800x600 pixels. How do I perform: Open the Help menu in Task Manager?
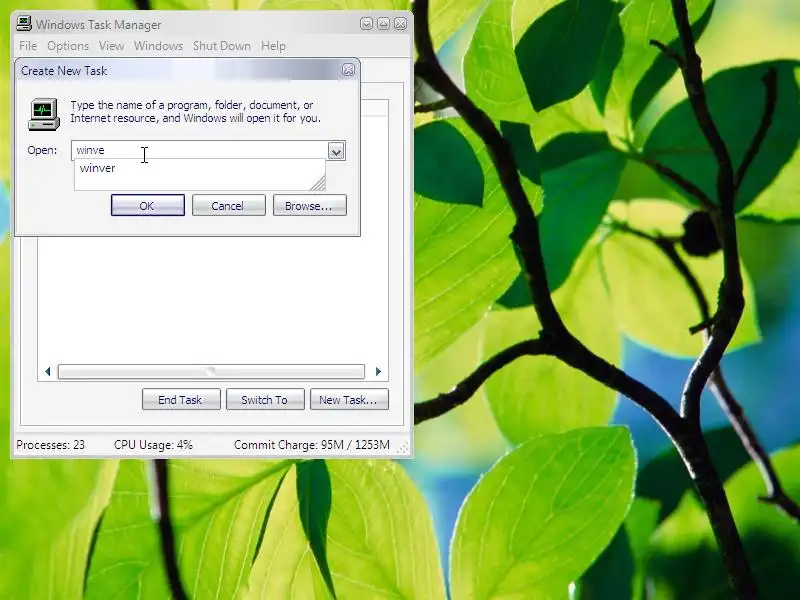point(273,46)
